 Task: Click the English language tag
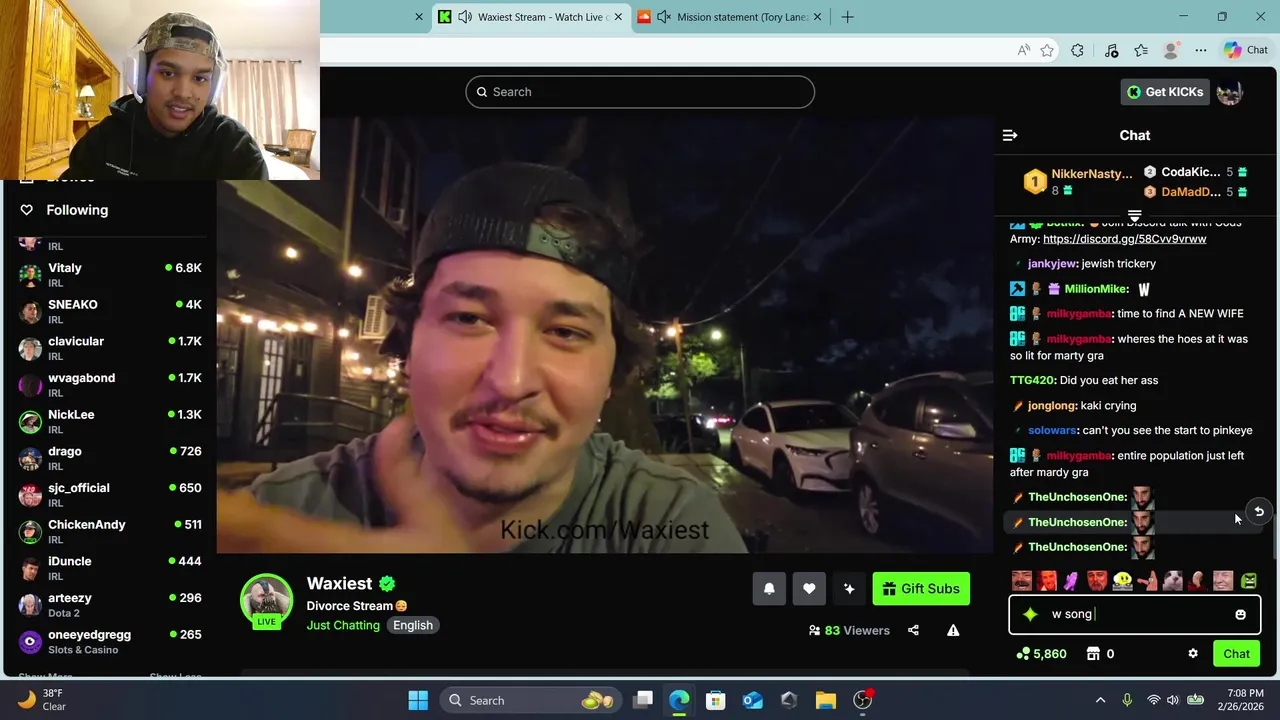[413, 626]
